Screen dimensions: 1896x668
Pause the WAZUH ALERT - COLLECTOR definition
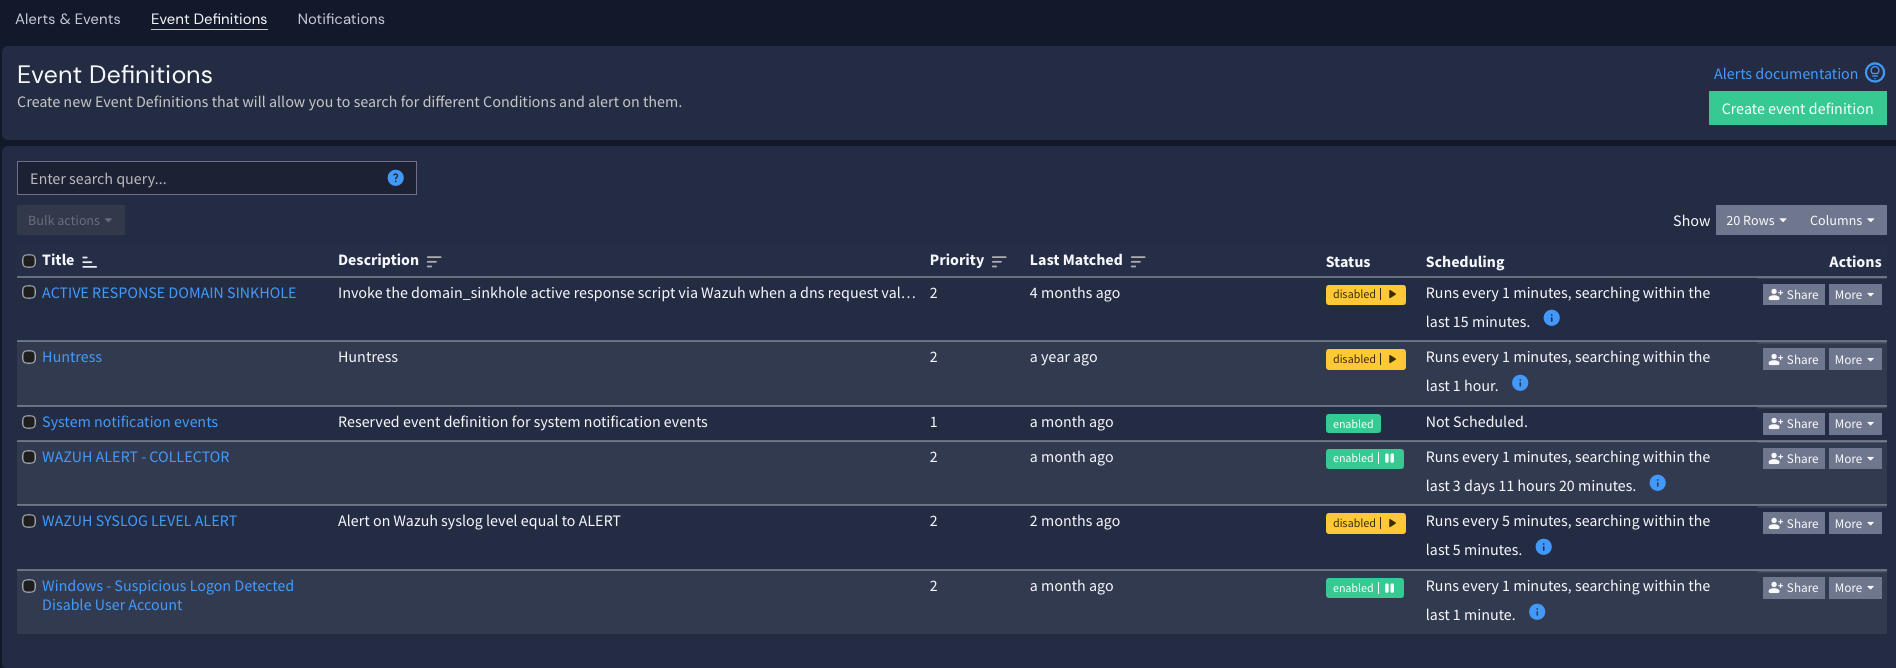[x=1390, y=458]
